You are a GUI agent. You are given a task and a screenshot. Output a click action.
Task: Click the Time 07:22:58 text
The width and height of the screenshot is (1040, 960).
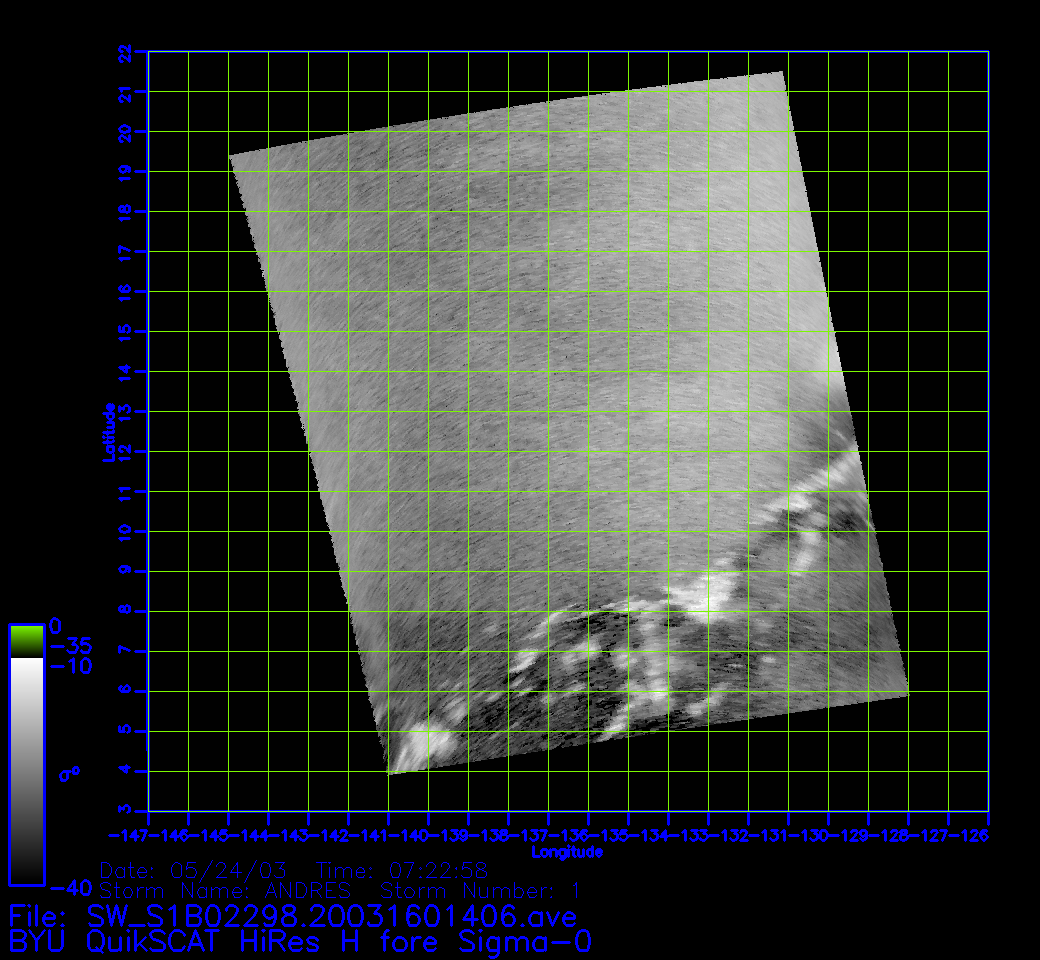pyautogui.click(x=401, y=870)
